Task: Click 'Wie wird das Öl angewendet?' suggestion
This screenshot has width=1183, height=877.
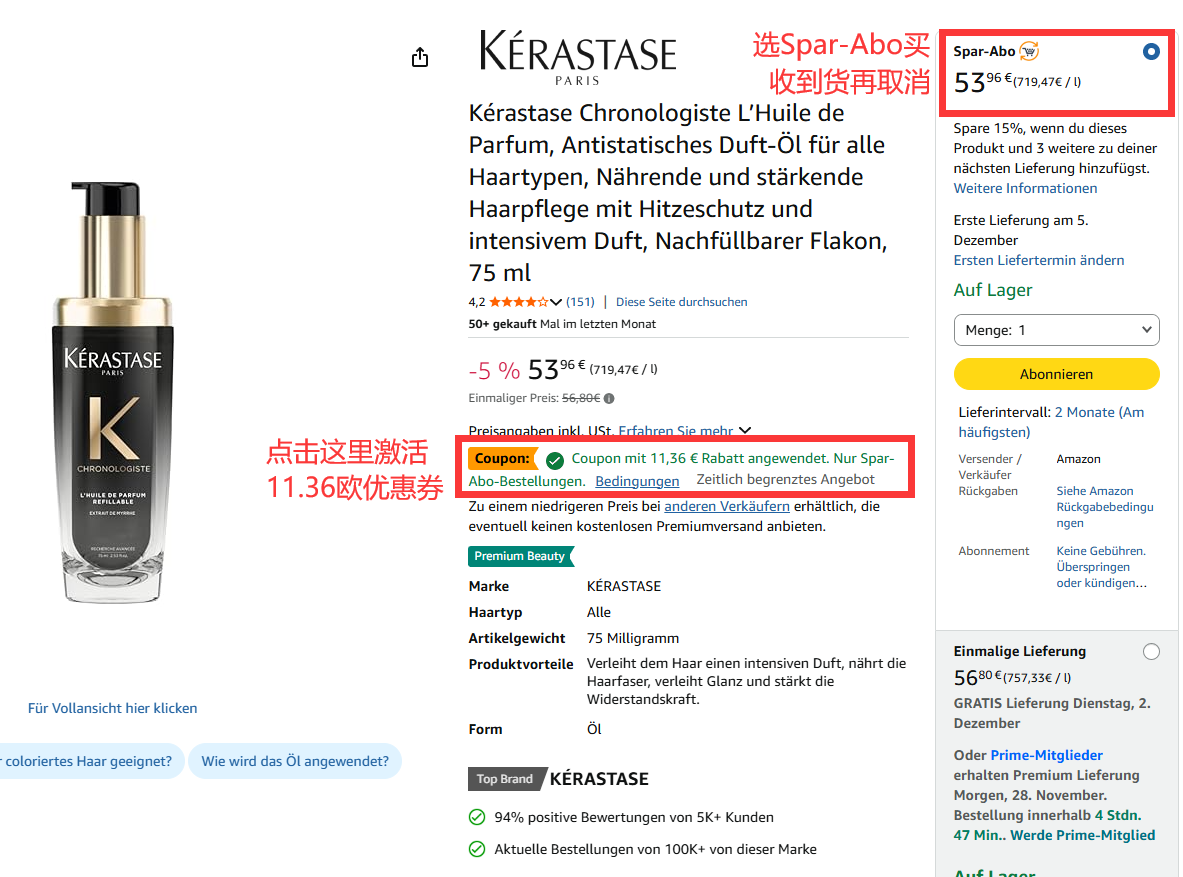Action: coord(295,761)
